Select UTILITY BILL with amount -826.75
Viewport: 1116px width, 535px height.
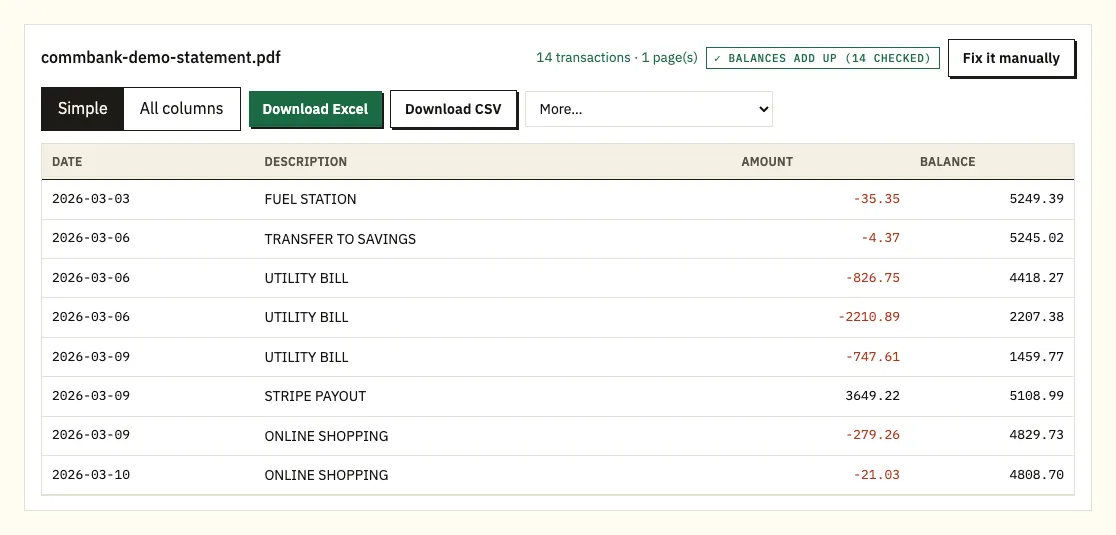[306, 278]
